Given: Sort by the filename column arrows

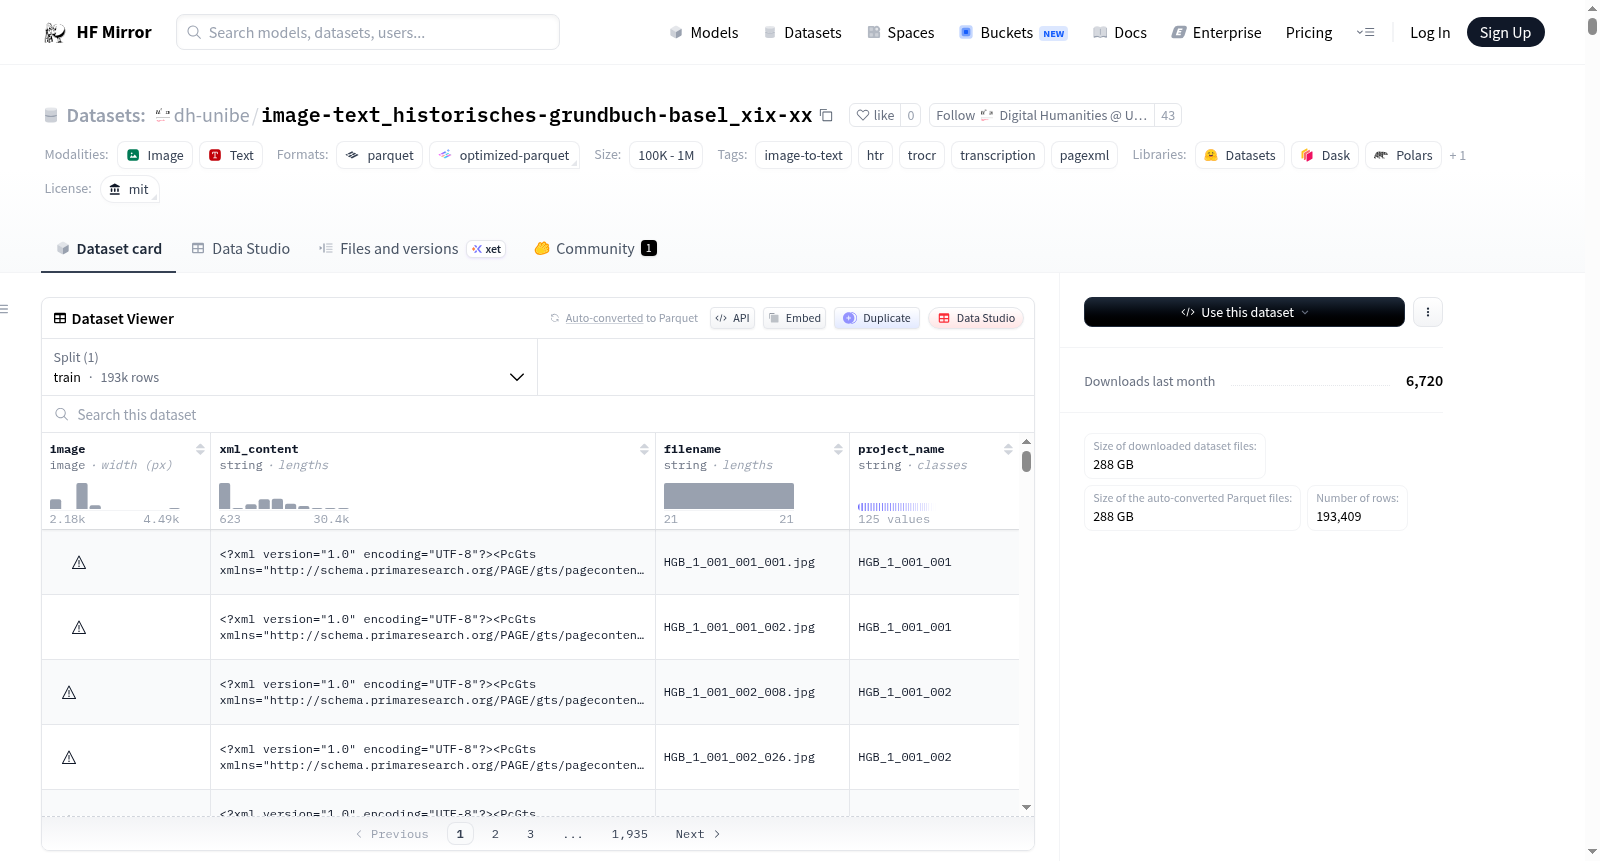Looking at the screenshot, I should (x=838, y=449).
